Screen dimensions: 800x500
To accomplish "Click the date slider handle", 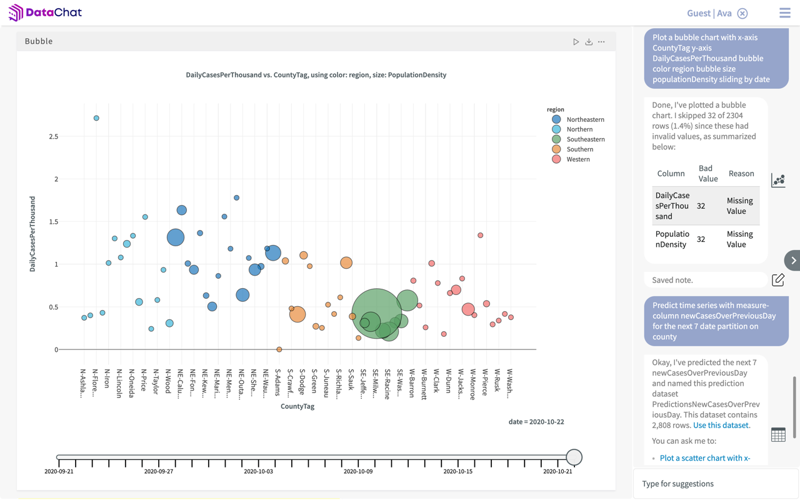I will (x=574, y=457).
